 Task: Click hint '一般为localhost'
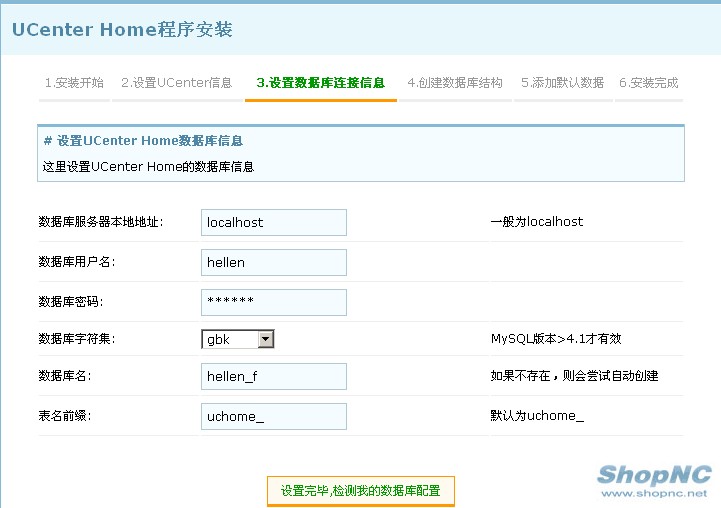(x=537, y=222)
